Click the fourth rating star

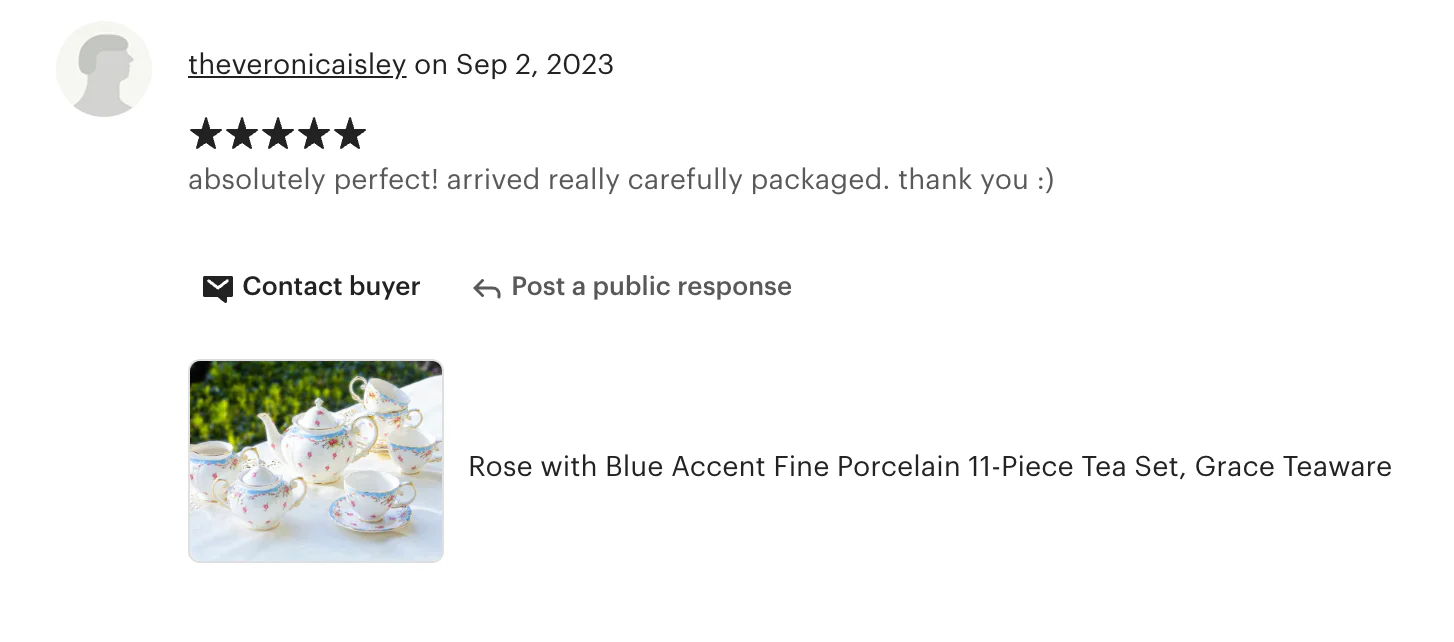[x=314, y=134]
